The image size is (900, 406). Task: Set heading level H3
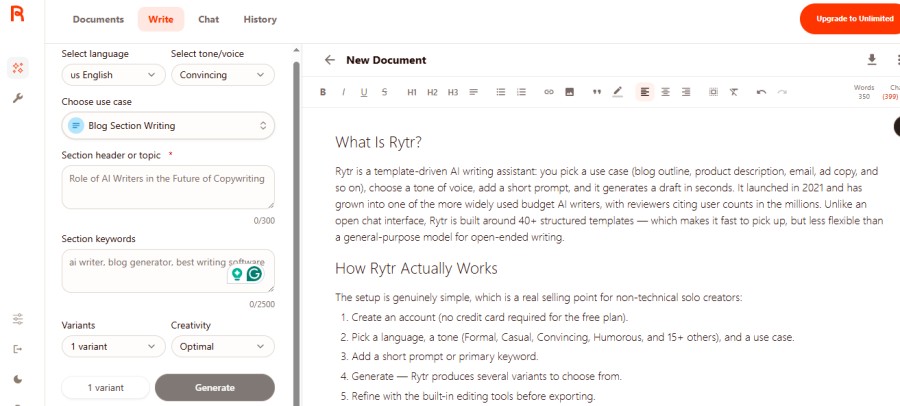pos(453,92)
